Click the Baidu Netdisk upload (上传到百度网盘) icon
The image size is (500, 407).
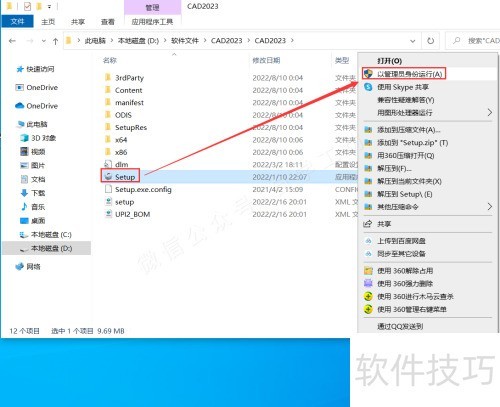(368, 241)
